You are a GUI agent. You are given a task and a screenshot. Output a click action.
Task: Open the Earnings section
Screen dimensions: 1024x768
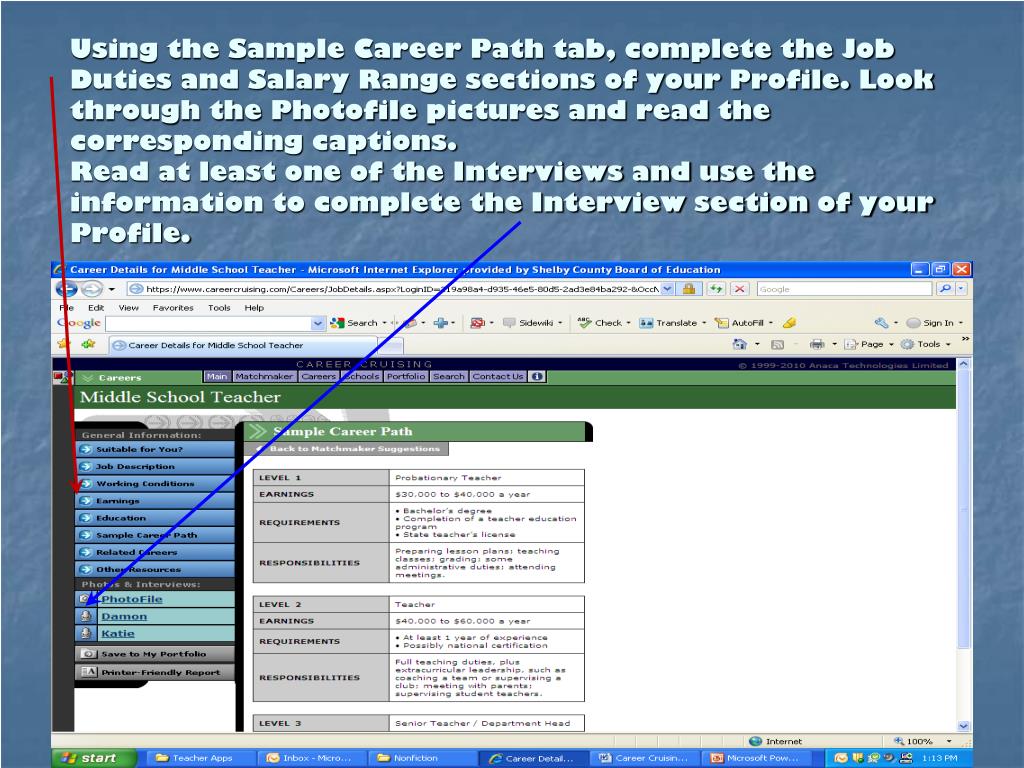tap(155, 501)
